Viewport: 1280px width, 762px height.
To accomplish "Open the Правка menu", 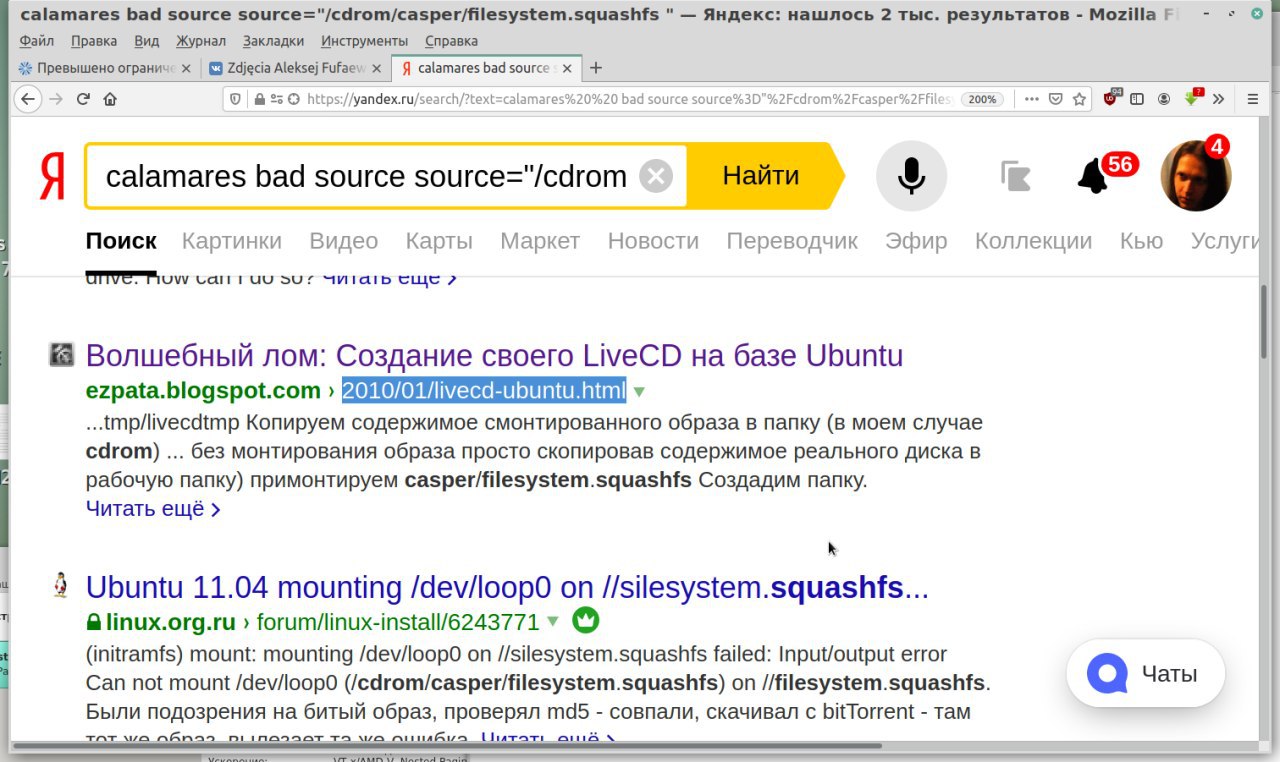I will 93,41.
